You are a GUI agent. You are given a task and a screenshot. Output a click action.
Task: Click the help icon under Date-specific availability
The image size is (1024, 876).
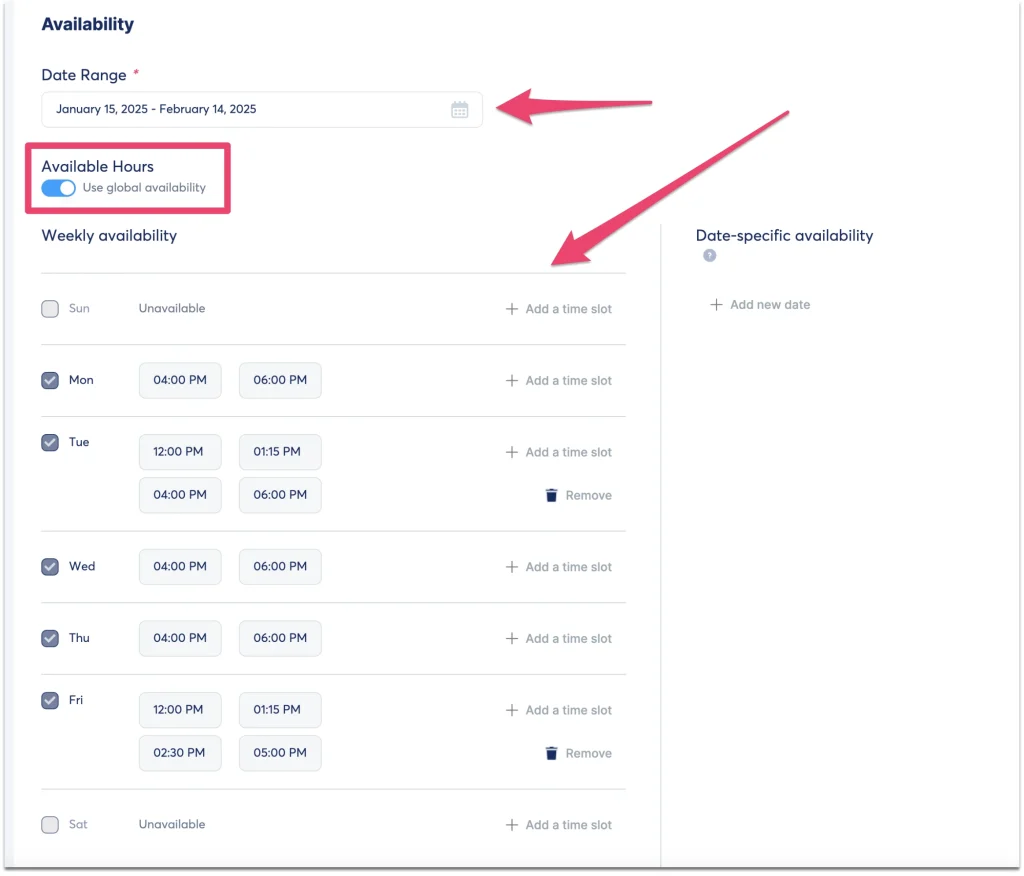(709, 256)
